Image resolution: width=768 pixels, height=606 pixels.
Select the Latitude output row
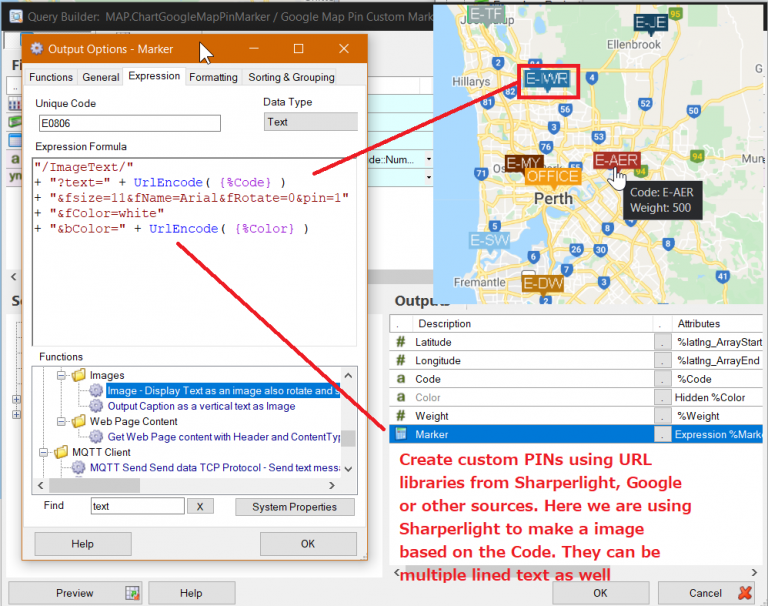(576, 342)
